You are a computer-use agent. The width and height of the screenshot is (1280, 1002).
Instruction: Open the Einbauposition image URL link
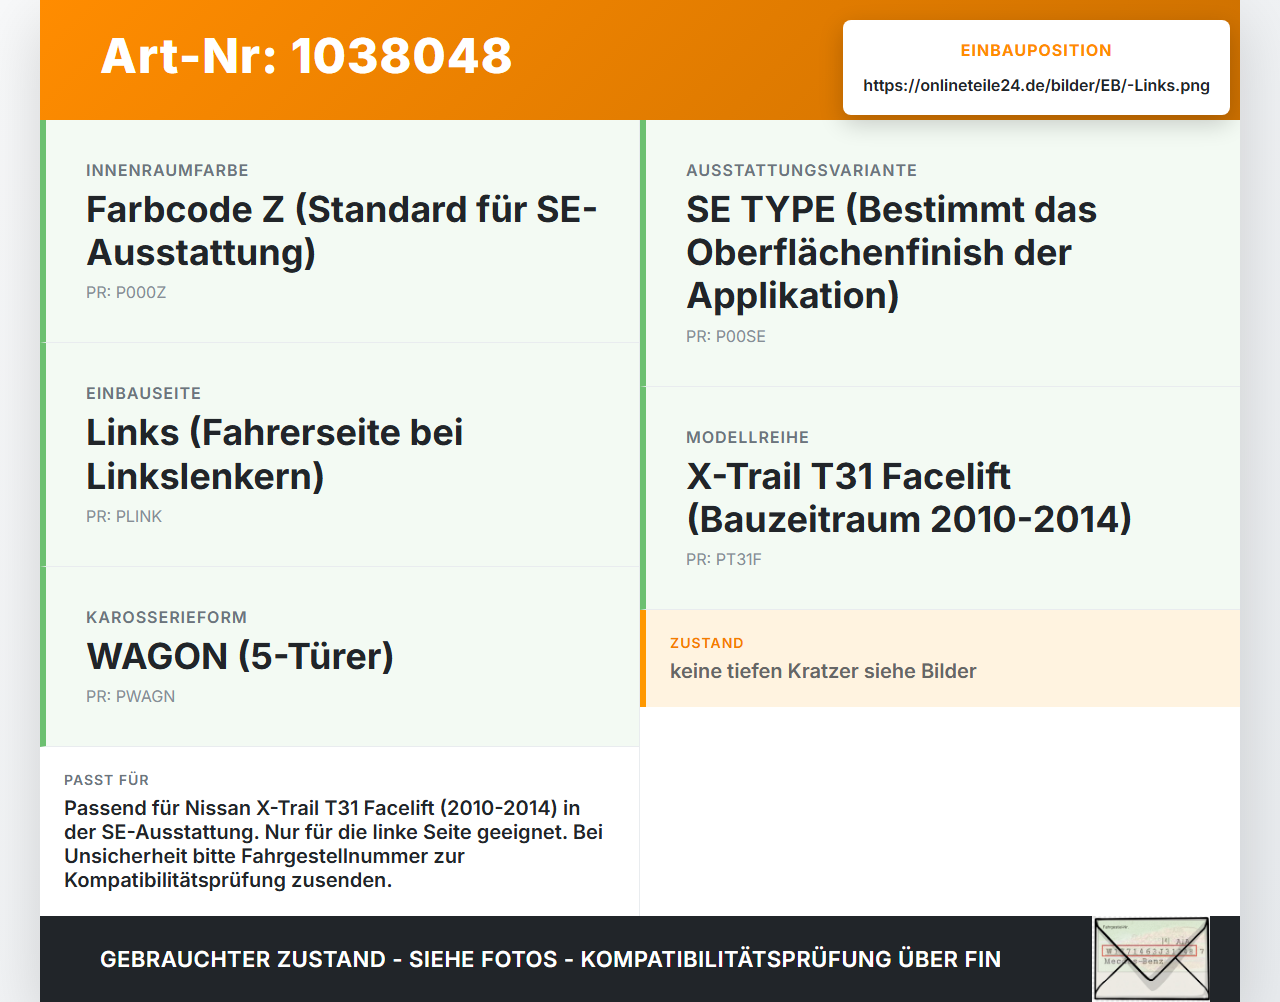[x=1036, y=85]
